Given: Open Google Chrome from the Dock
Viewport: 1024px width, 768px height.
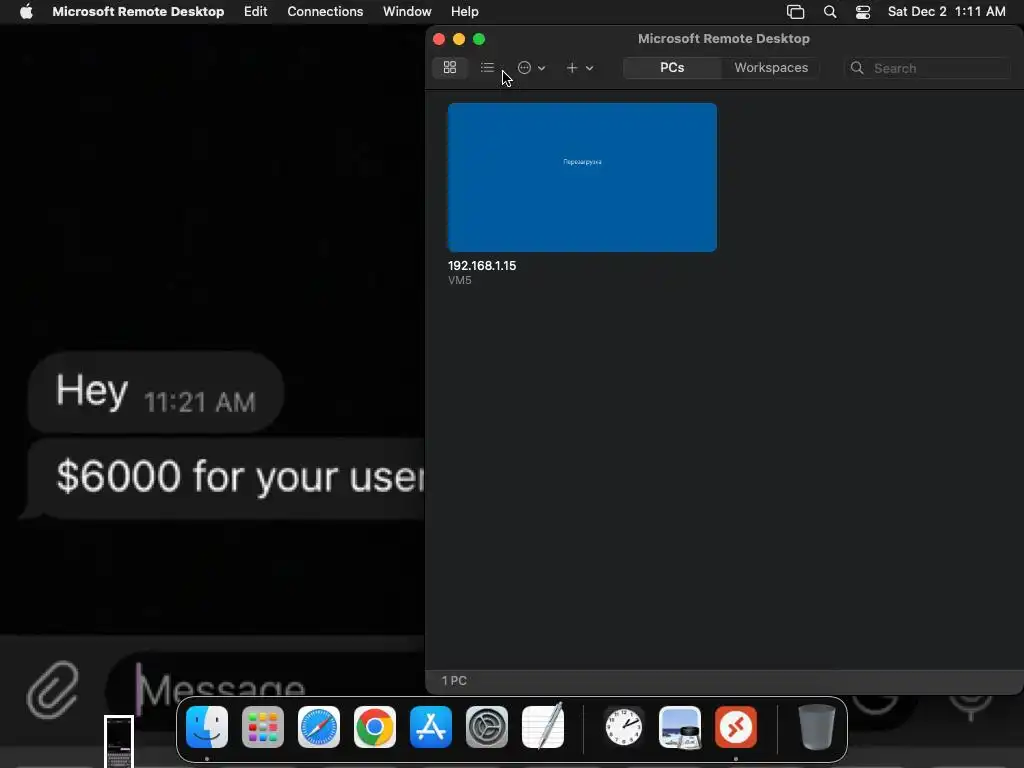Looking at the screenshot, I should click(x=375, y=727).
